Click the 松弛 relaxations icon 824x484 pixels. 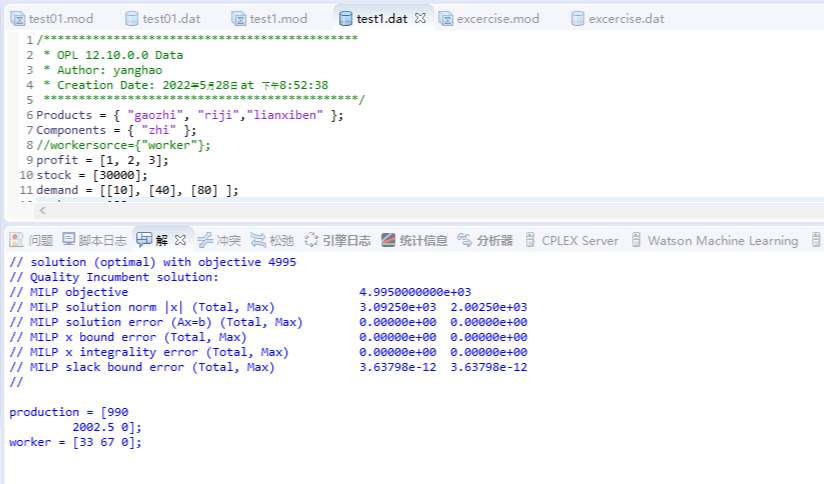[x=258, y=240]
